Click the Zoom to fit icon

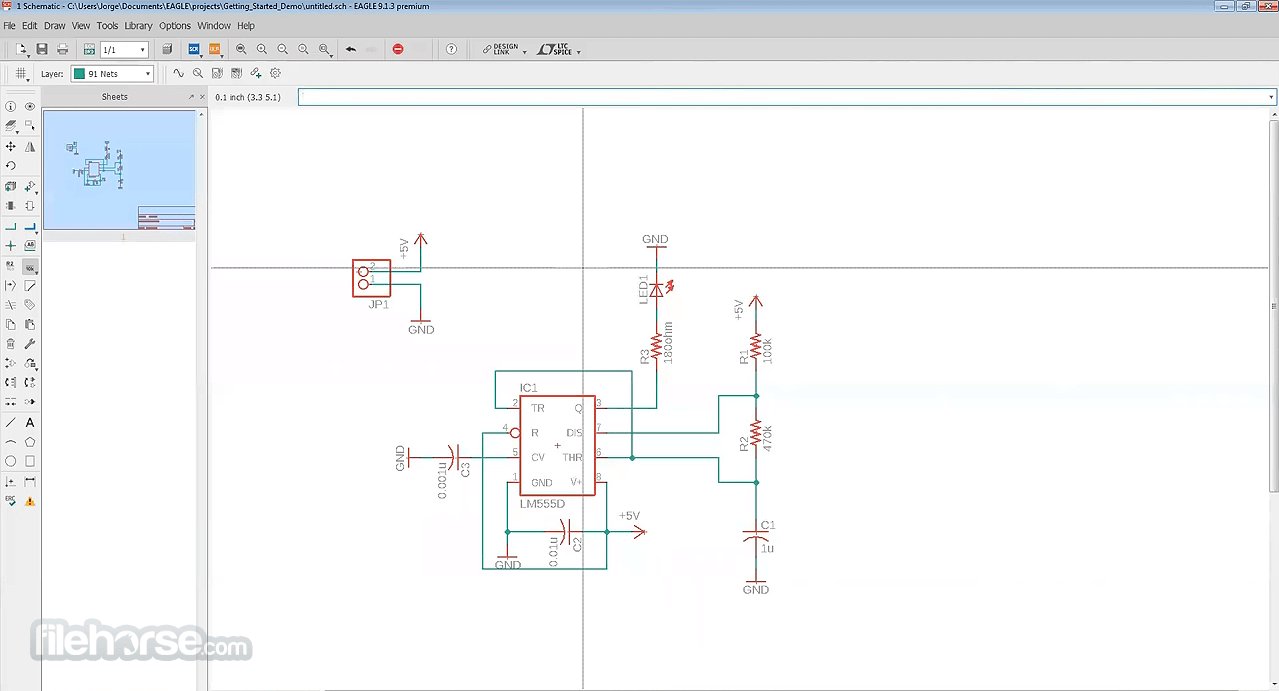point(241,49)
